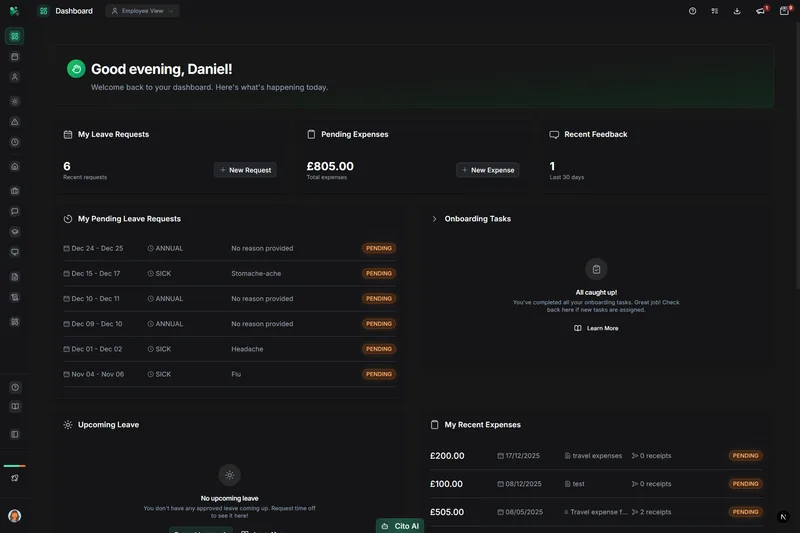This screenshot has width=800, height=533.
Task: Expand the Onboarding Tasks chevron
Action: click(434, 219)
